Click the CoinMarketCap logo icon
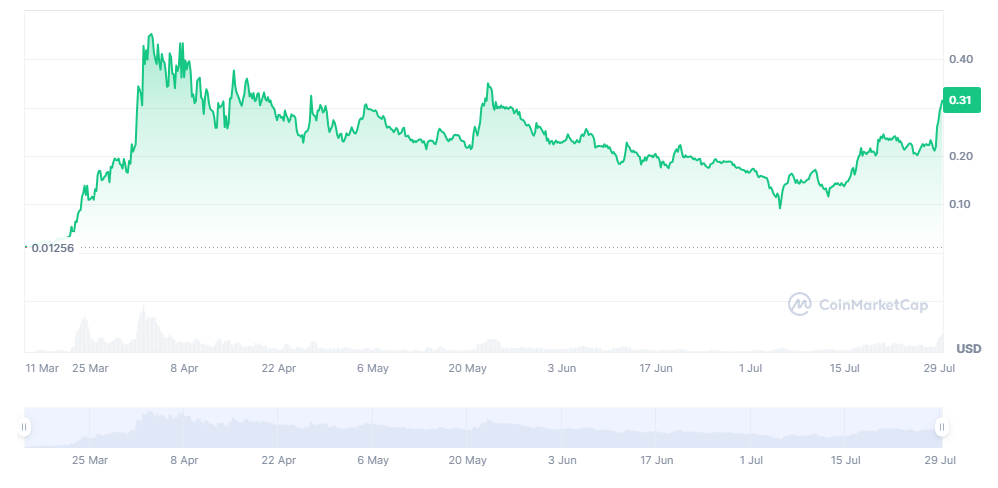 click(799, 304)
